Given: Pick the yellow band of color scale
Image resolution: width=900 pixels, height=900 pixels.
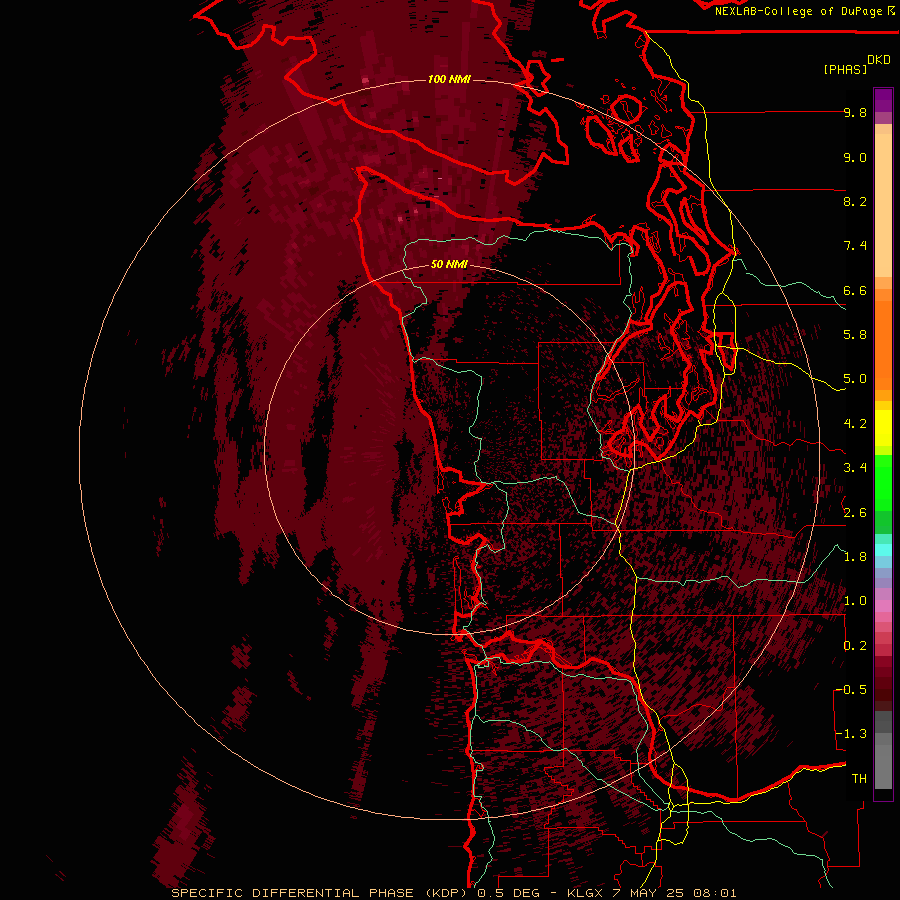Looking at the screenshot, I should point(883,428).
